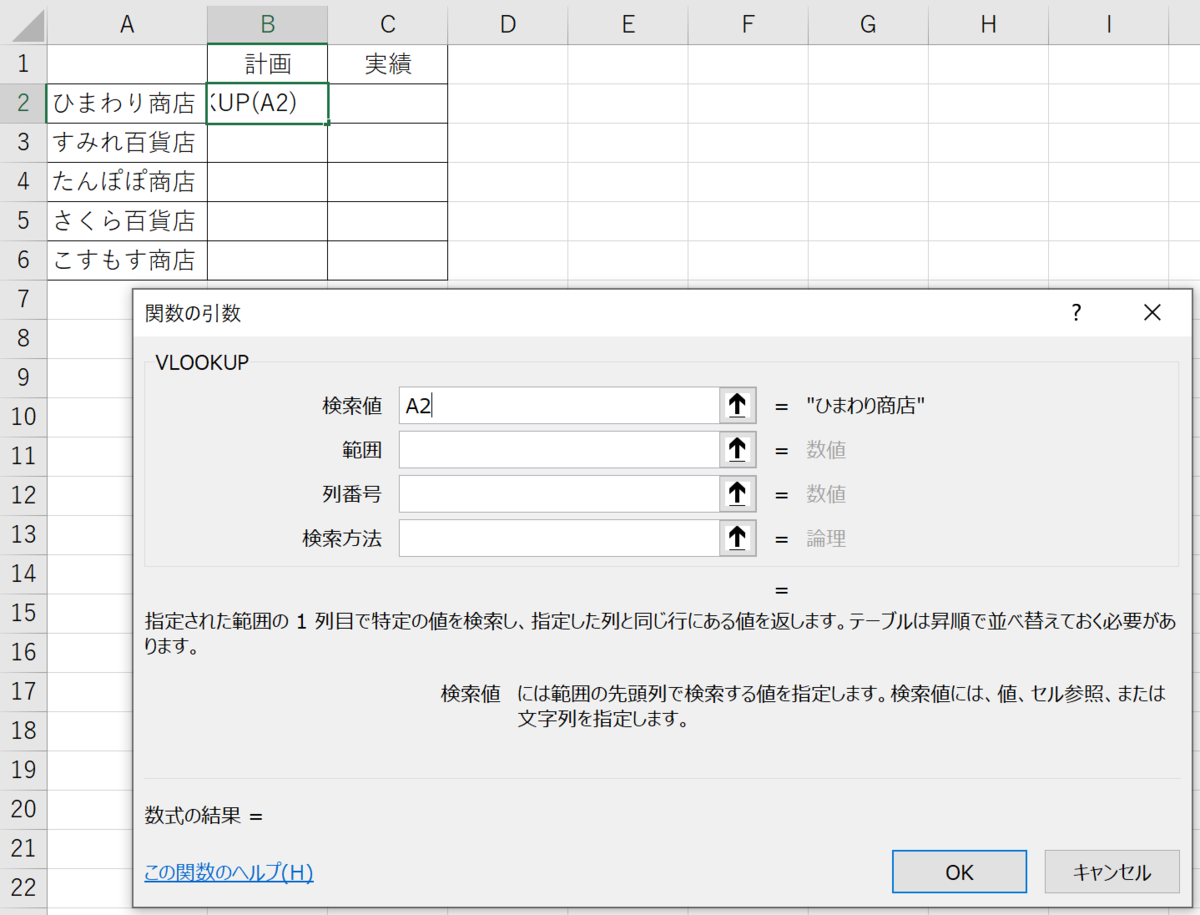Select the cell containing すみれ百貨店
This screenshot has width=1200, height=915.
coord(127,142)
